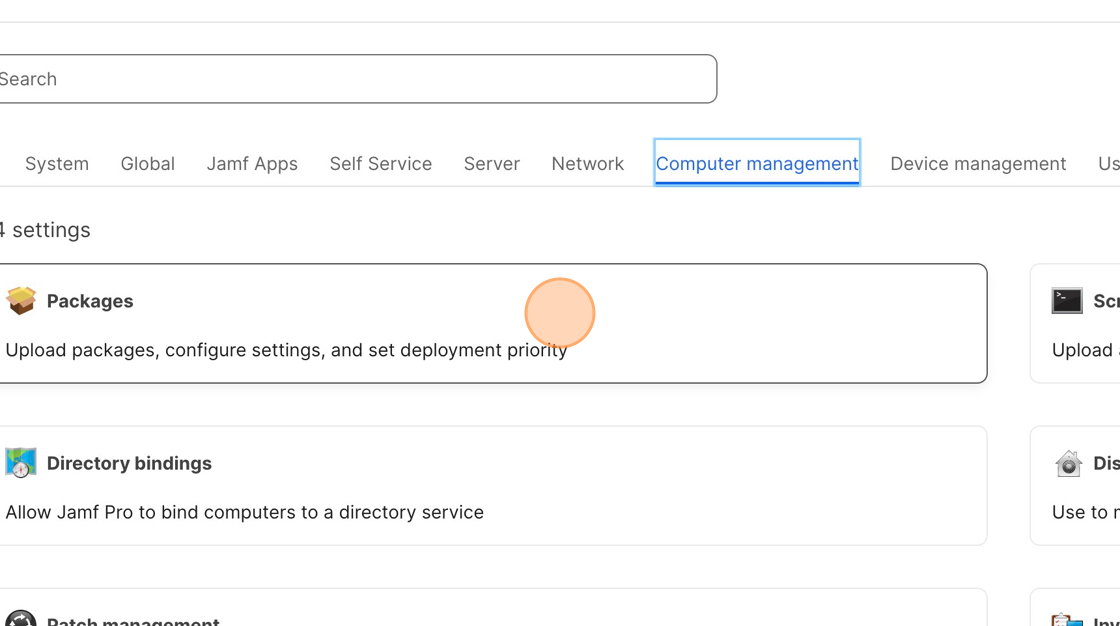Open the Jamf Apps tab
The height and width of the screenshot is (626, 1120).
pyautogui.click(x=252, y=164)
